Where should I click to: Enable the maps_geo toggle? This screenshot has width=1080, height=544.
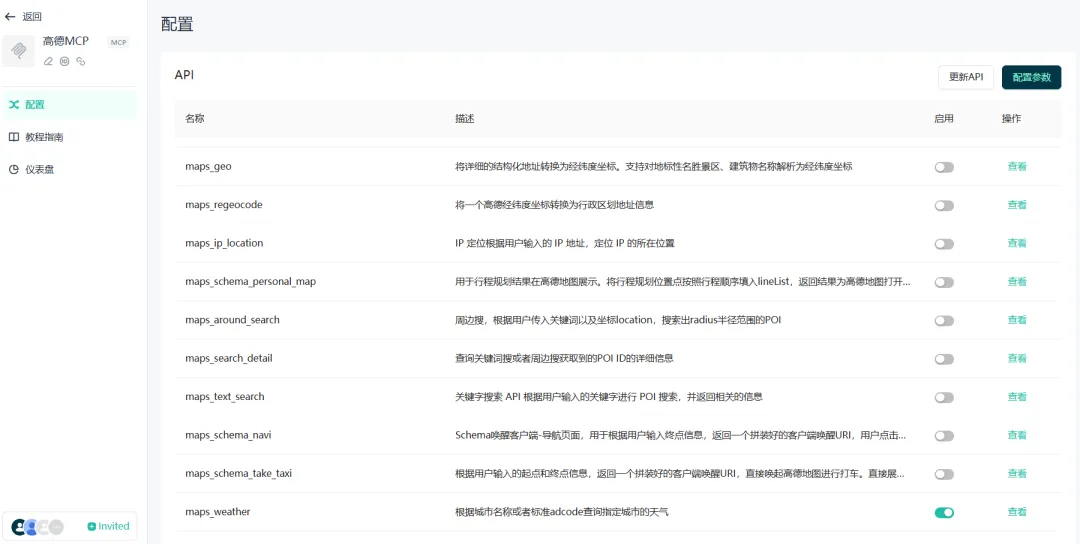click(x=944, y=167)
